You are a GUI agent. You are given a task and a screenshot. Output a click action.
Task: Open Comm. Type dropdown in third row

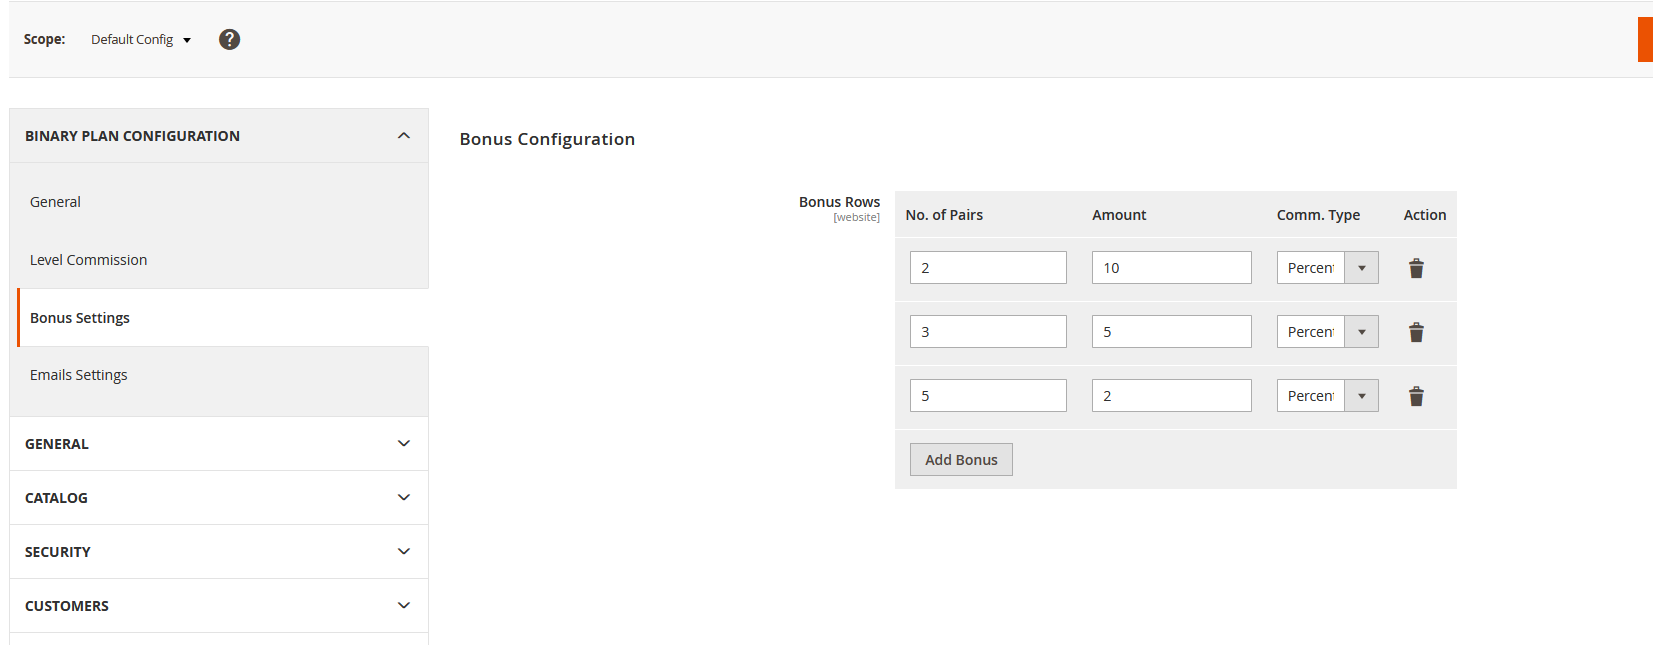pos(1327,396)
